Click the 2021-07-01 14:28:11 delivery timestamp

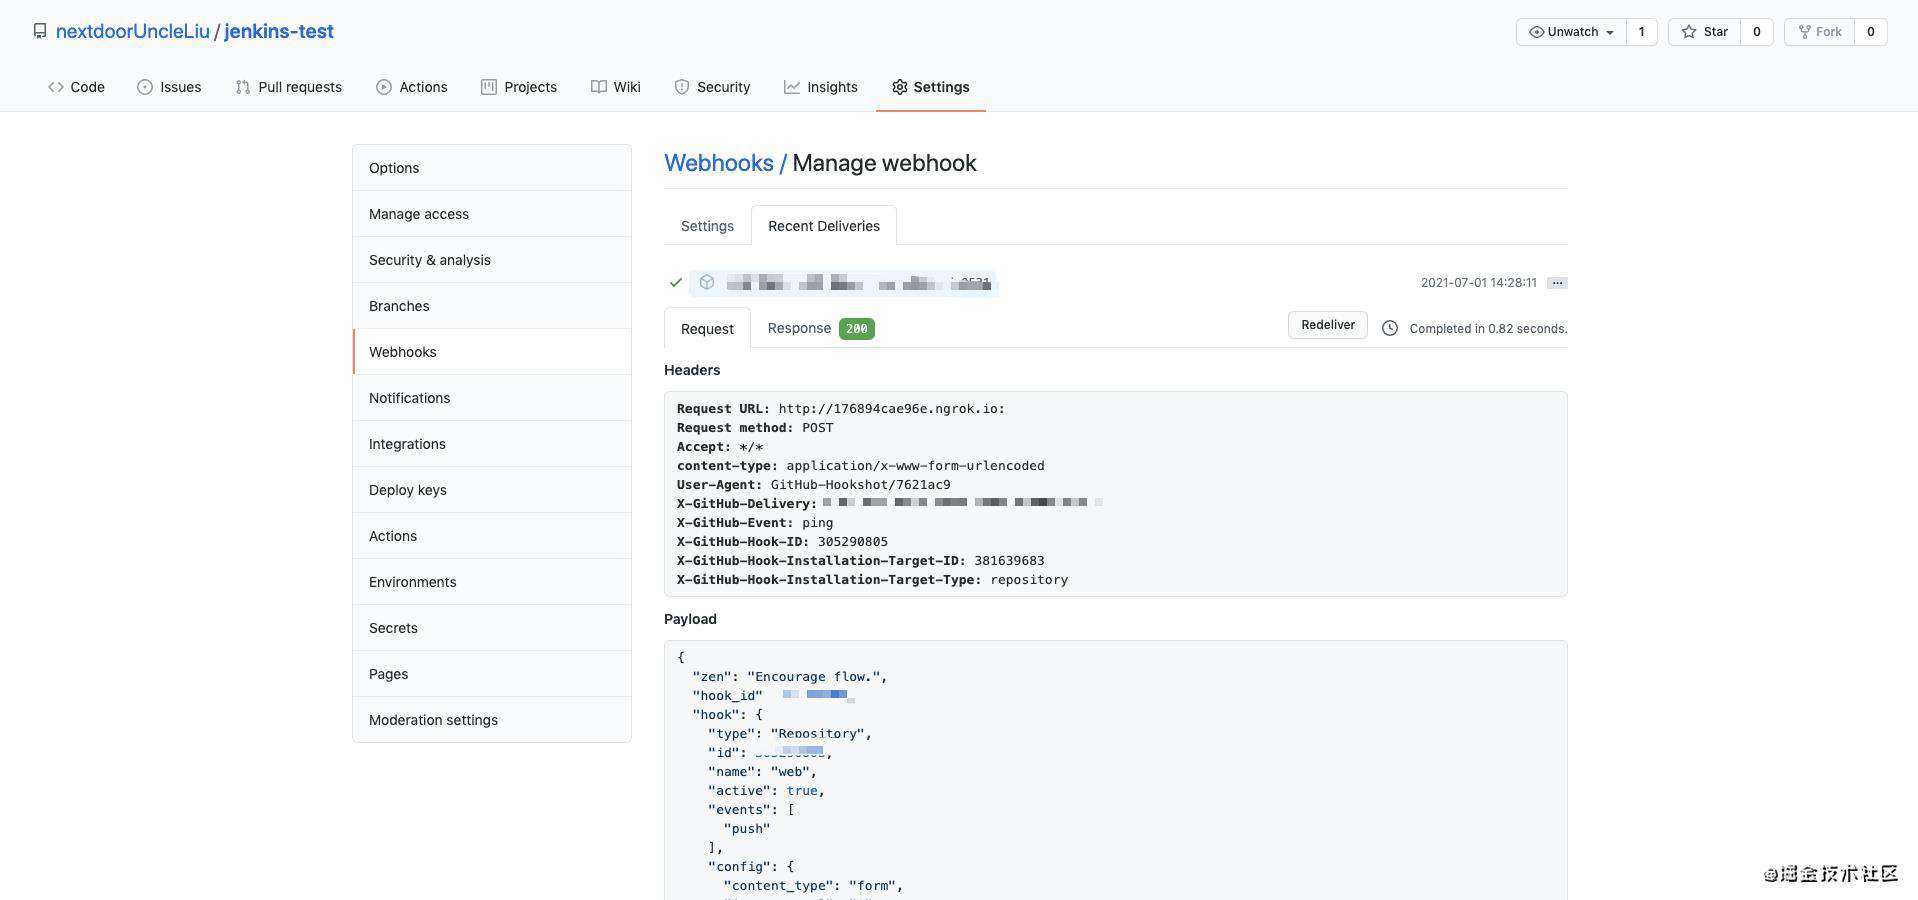click(1478, 283)
